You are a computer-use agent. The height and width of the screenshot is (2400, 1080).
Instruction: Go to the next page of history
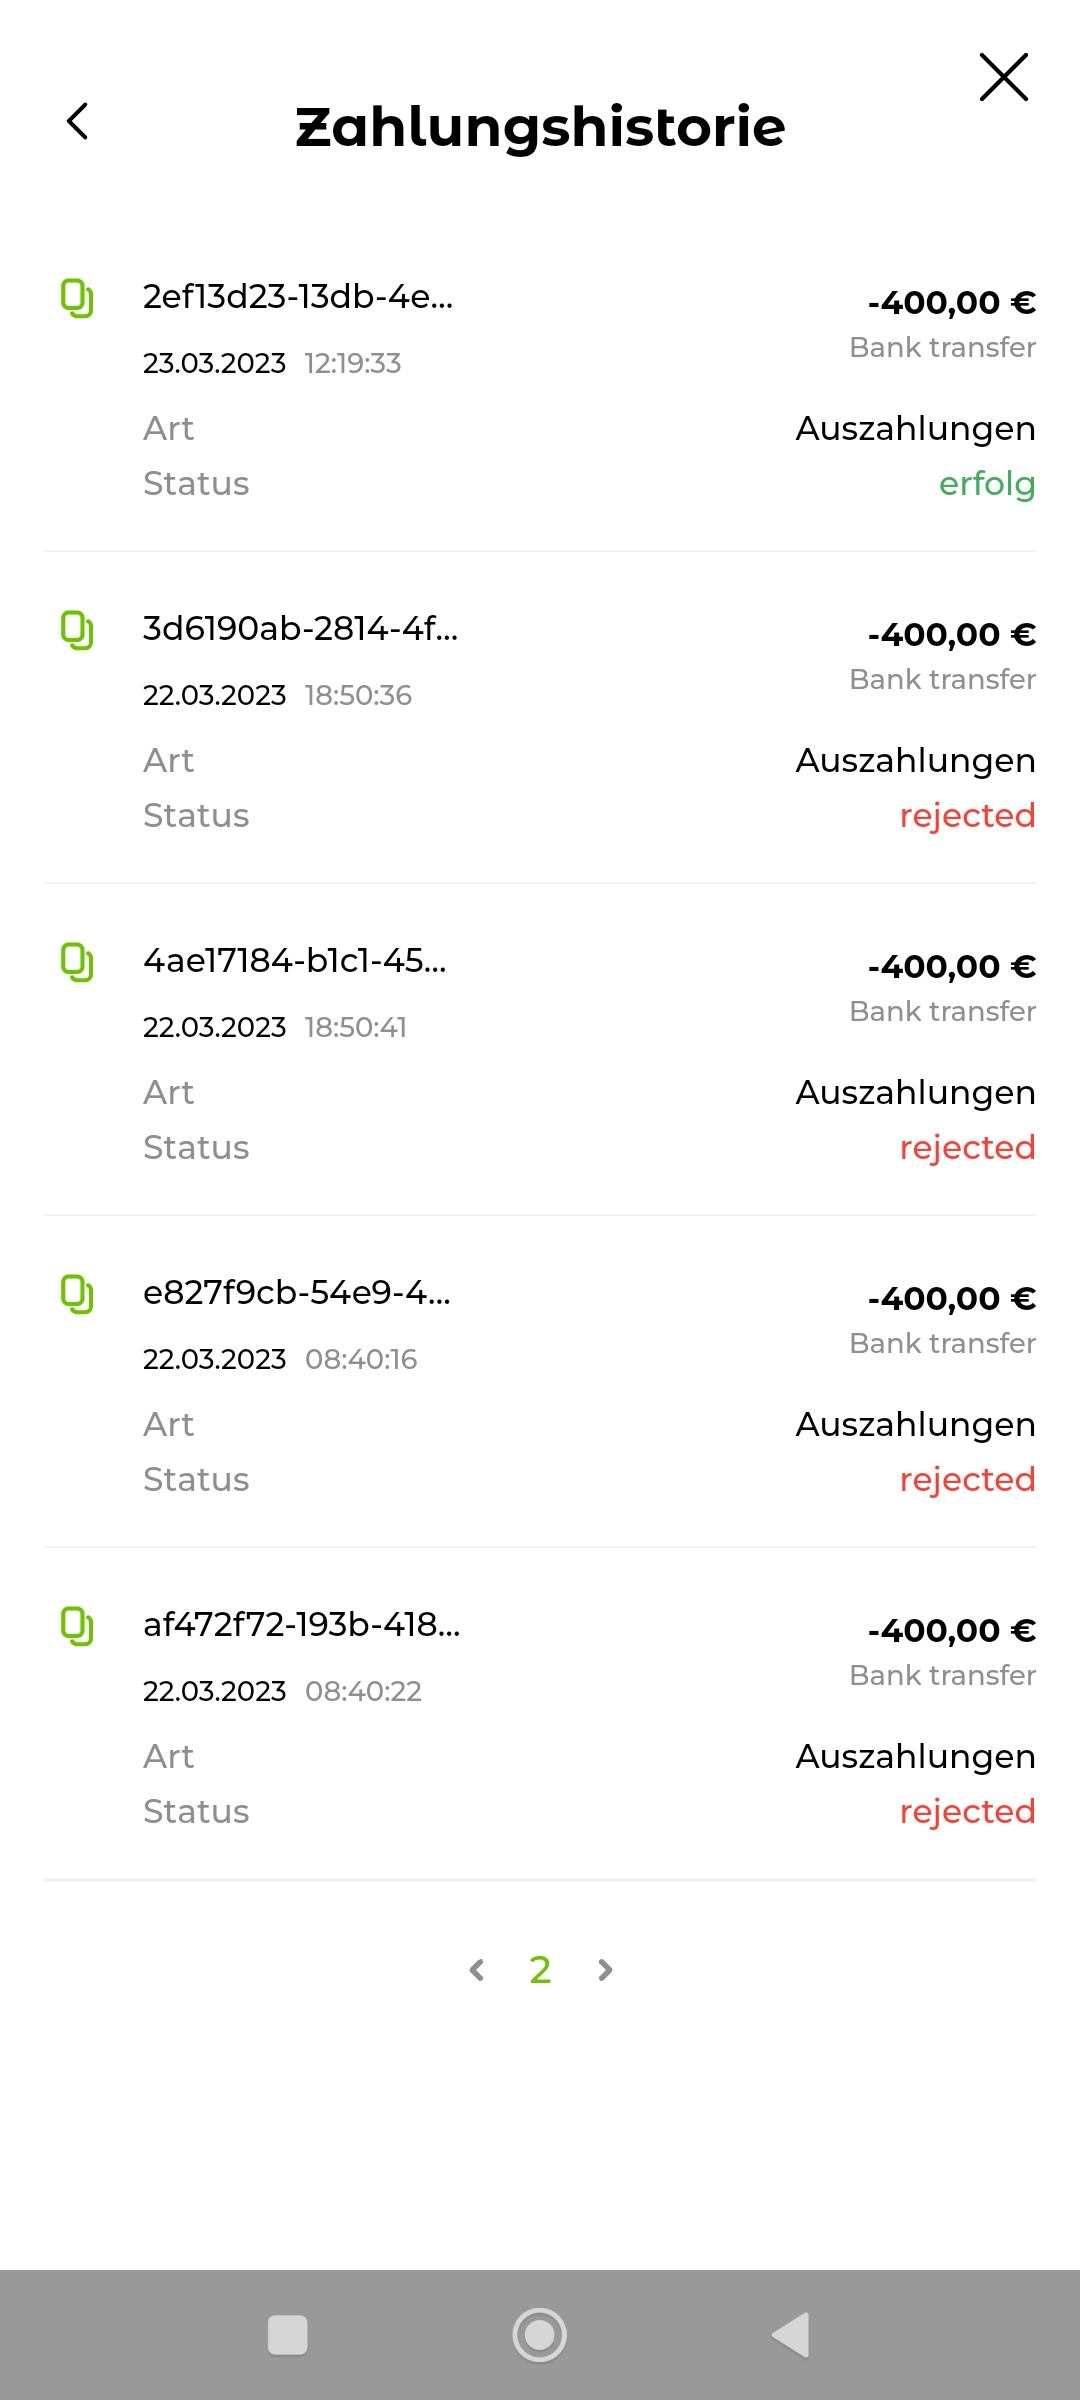(x=605, y=1970)
